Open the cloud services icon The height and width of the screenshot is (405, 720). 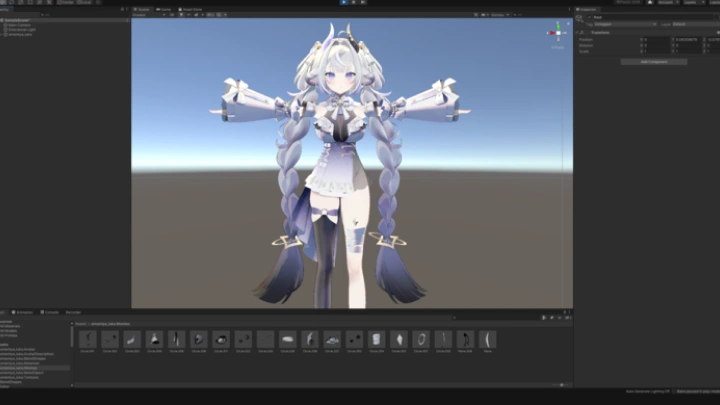tap(650, 2)
